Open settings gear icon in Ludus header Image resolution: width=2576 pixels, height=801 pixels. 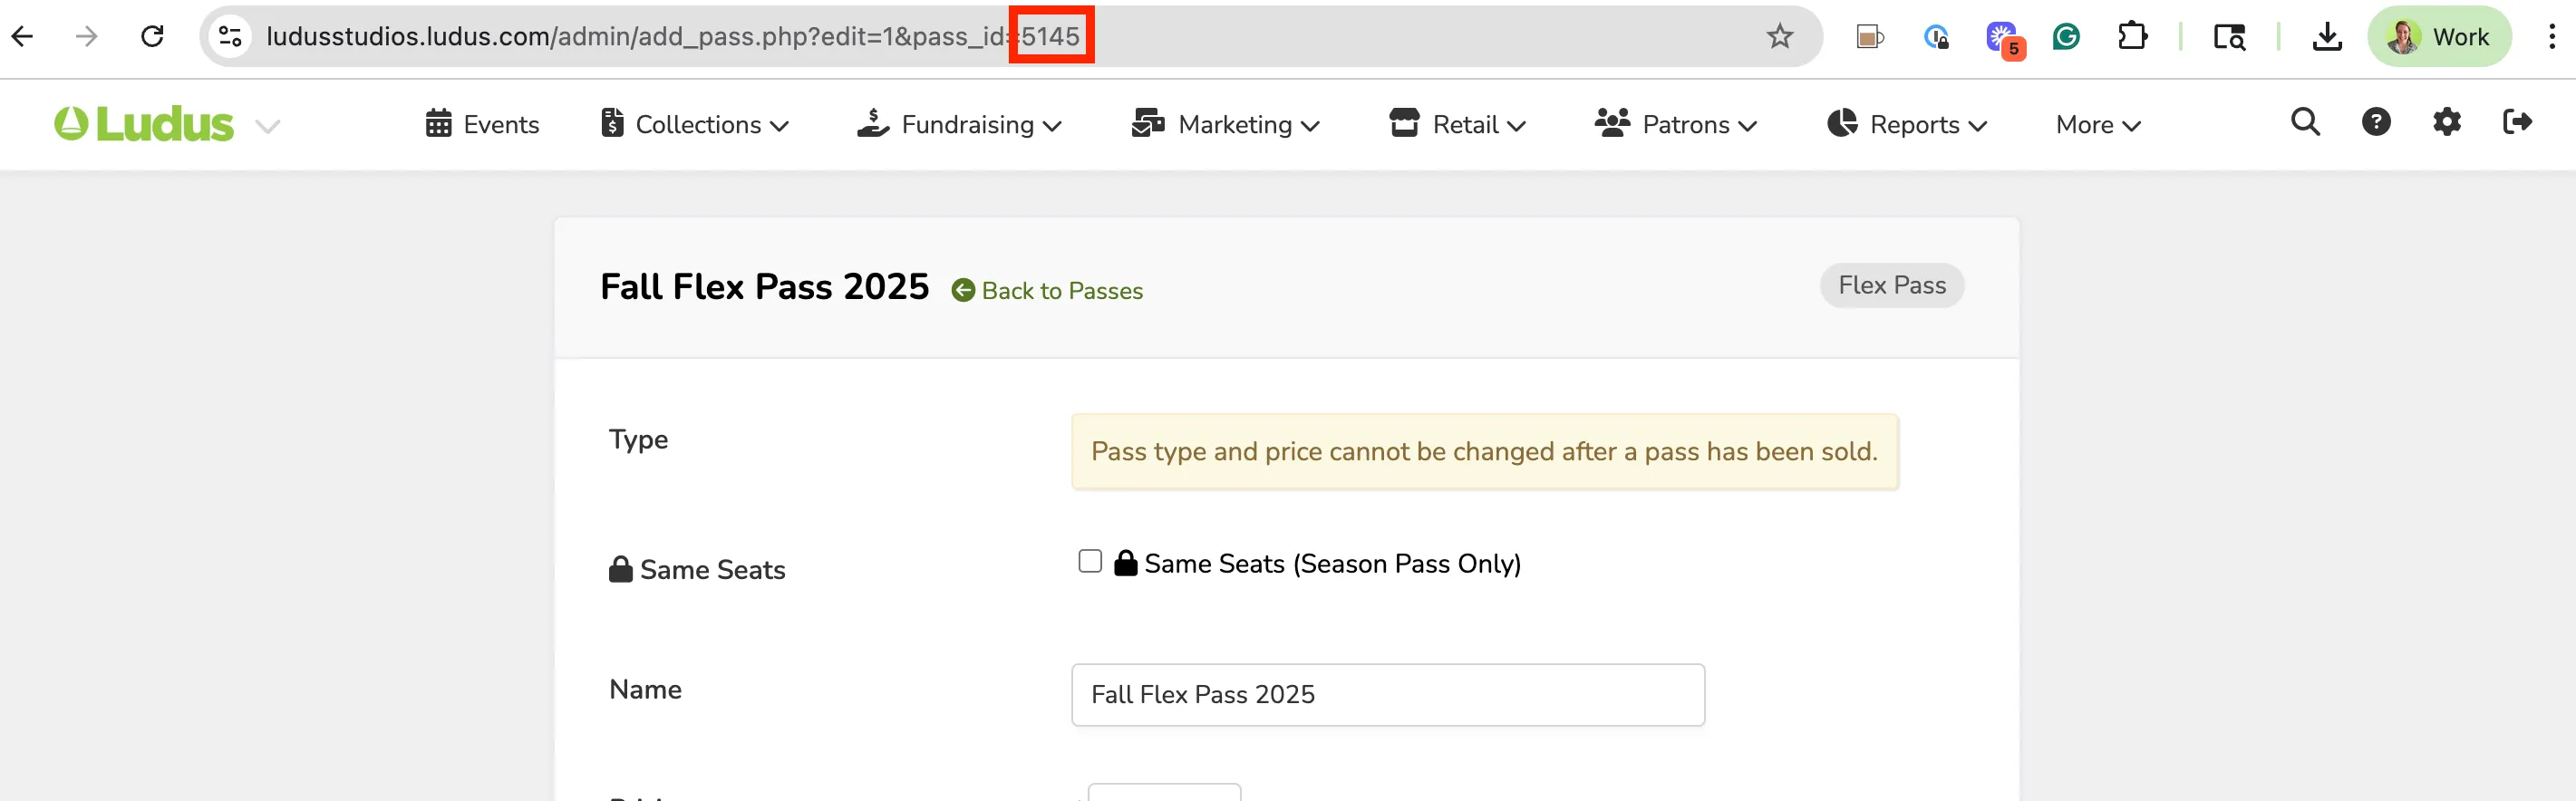coord(2446,123)
